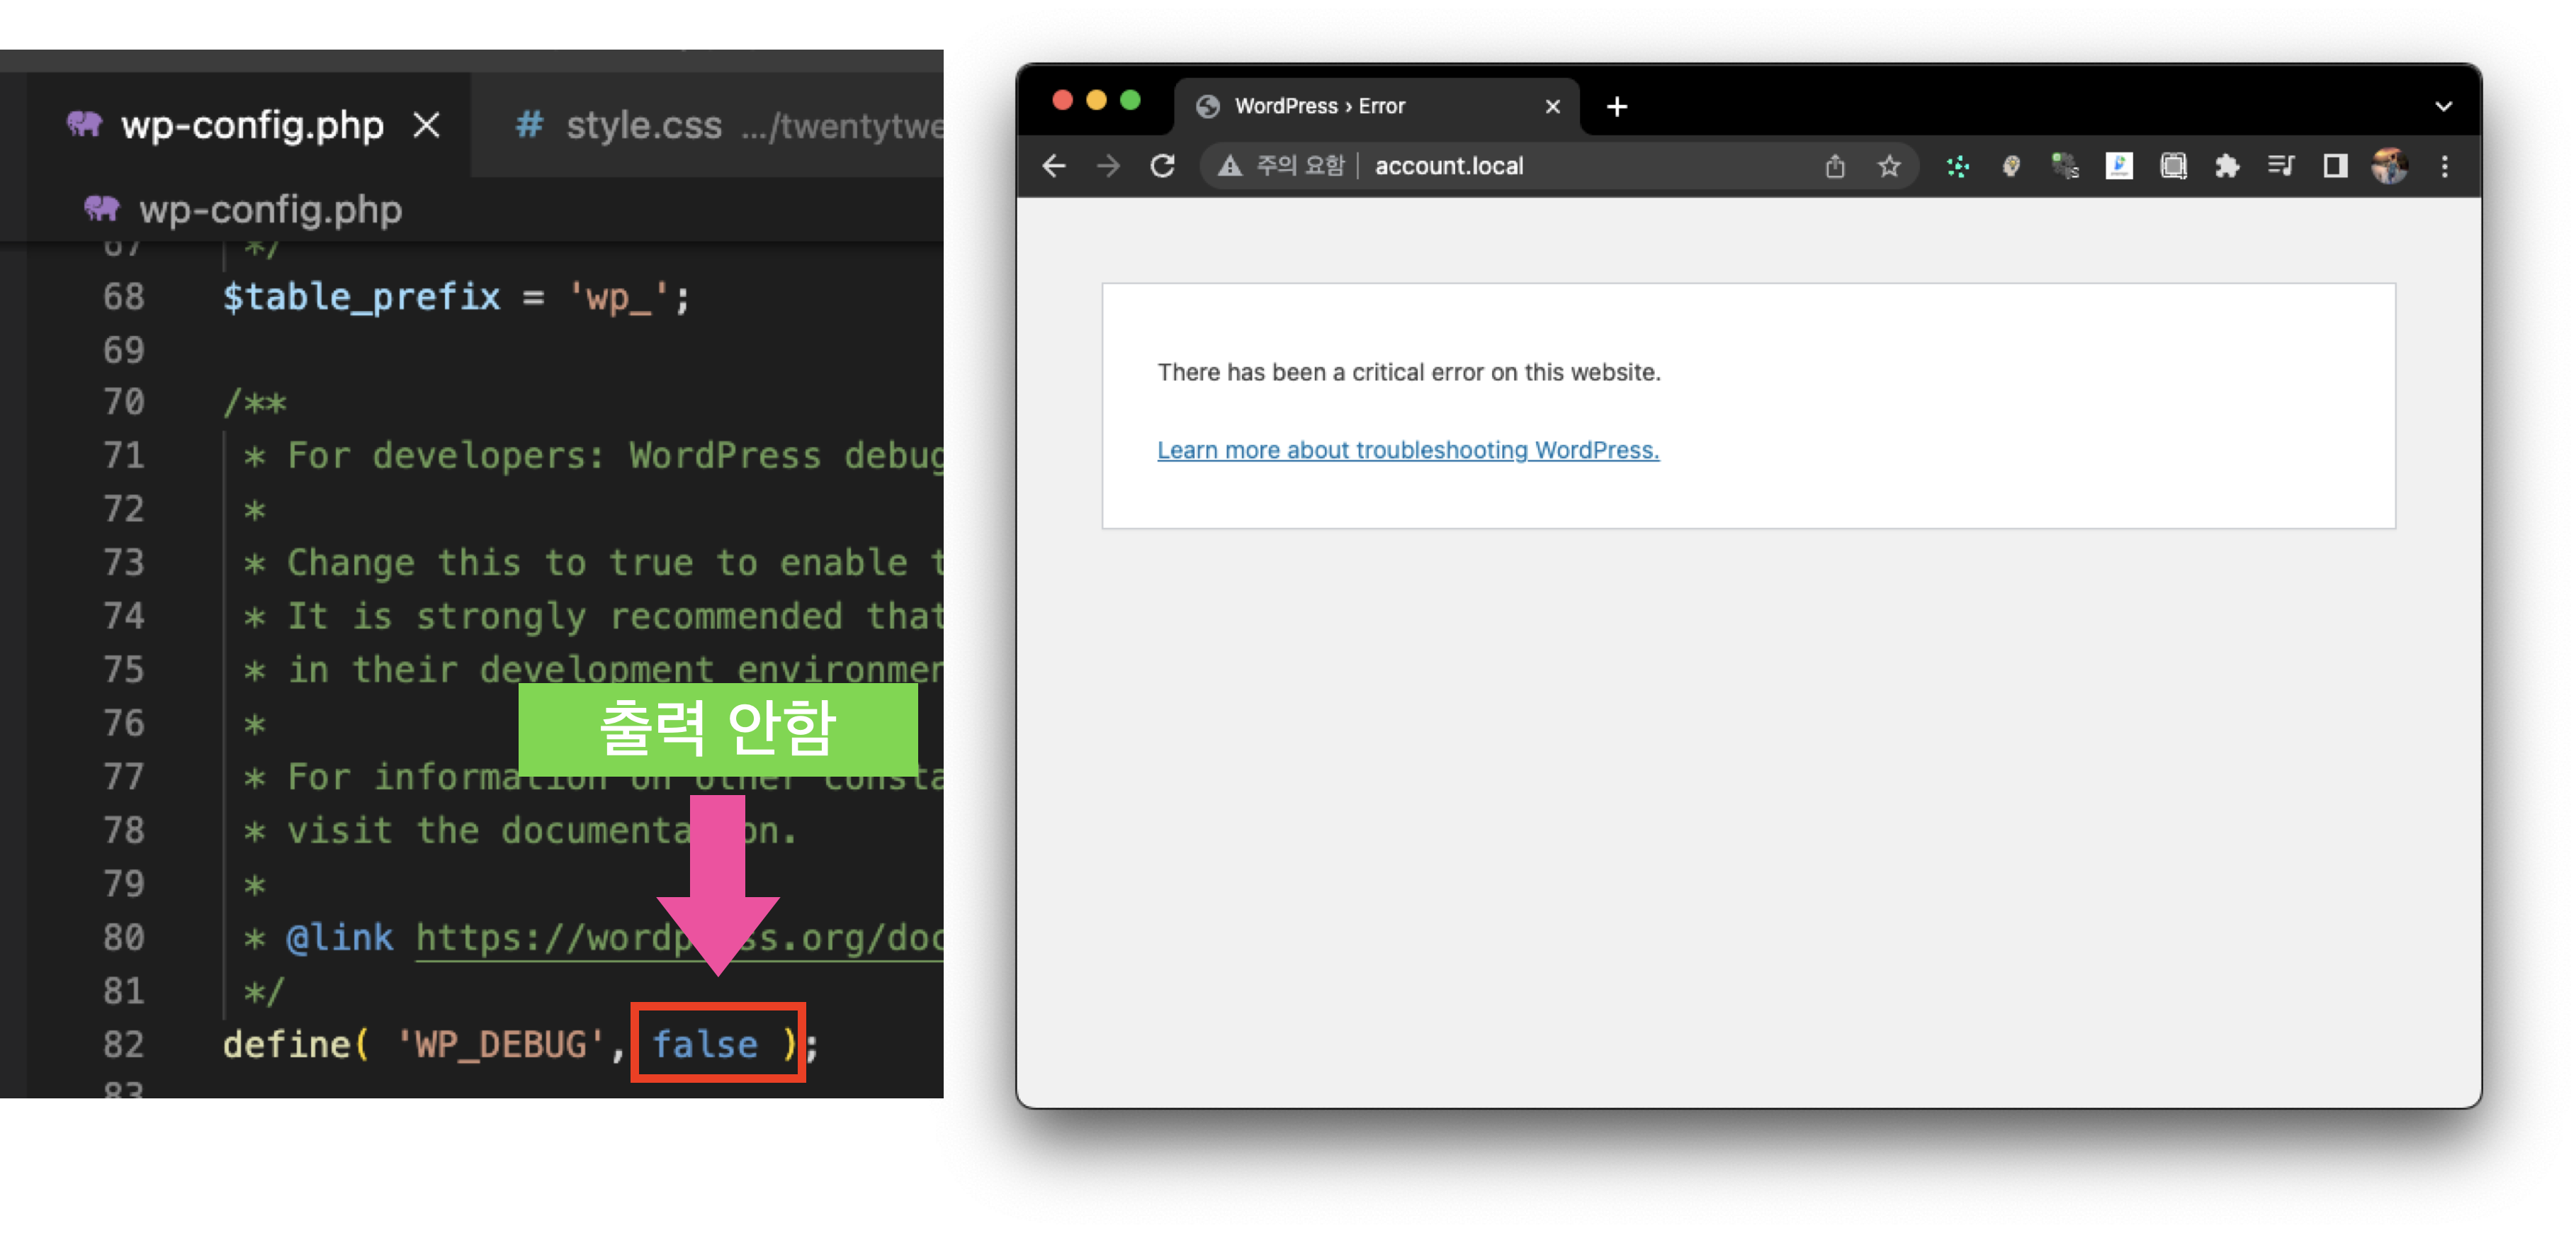Image resolution: width=2576 pixels, height=1233 pixels.
Task: Open the Chrome three-dot menu
Action: pos(2444,166)
